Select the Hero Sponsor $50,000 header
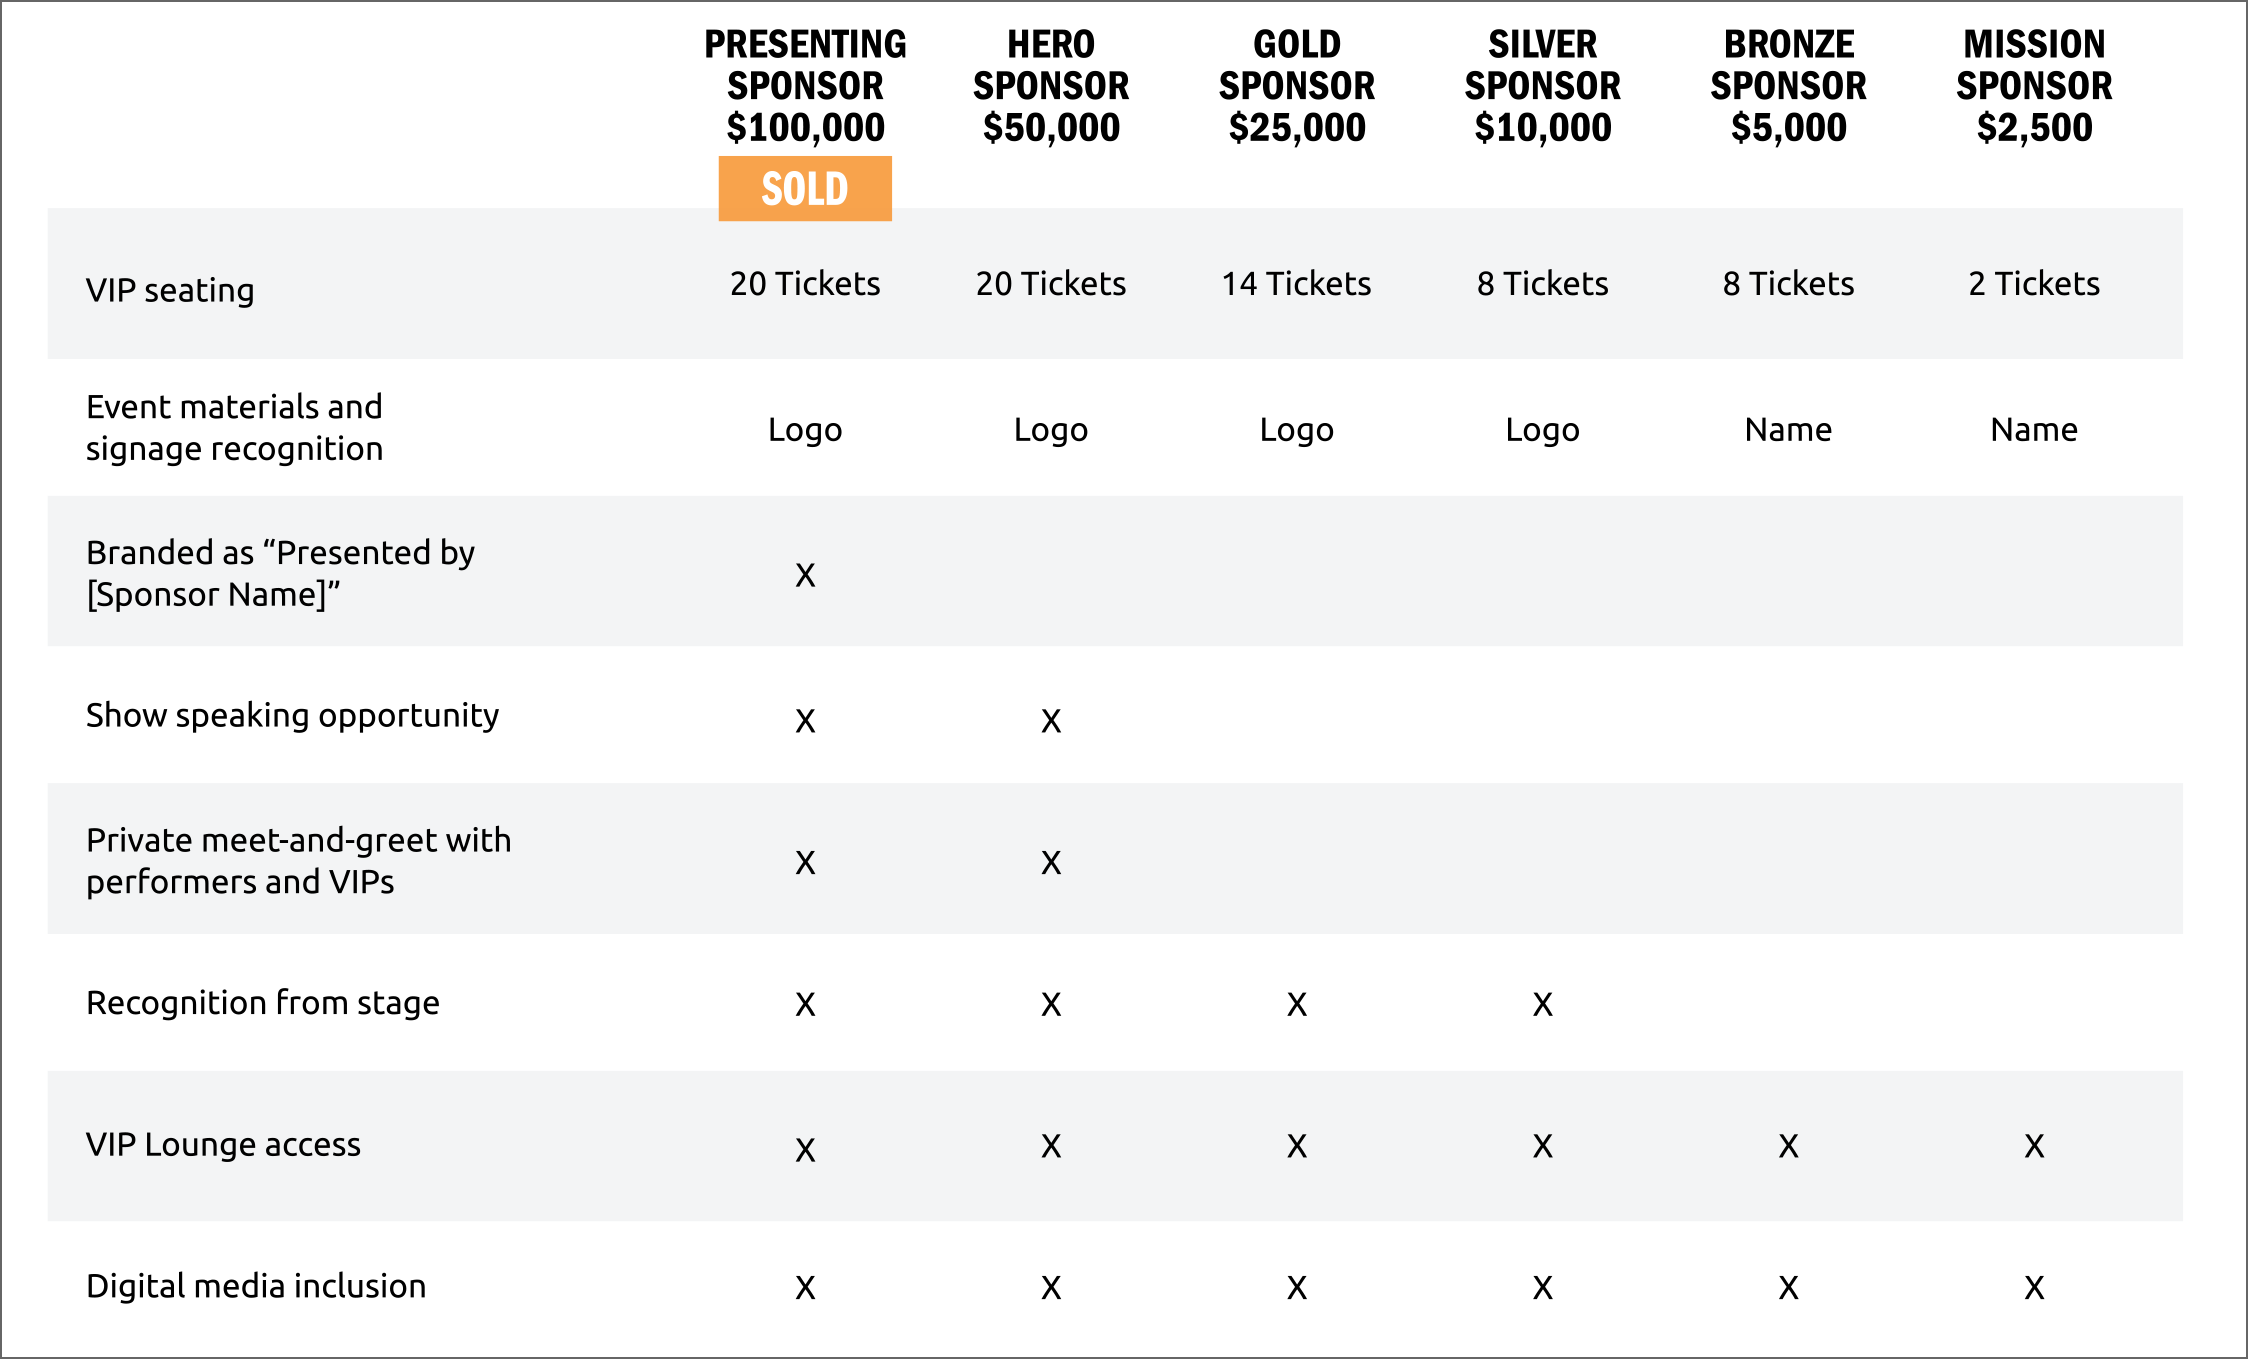 coord(1051,86)
